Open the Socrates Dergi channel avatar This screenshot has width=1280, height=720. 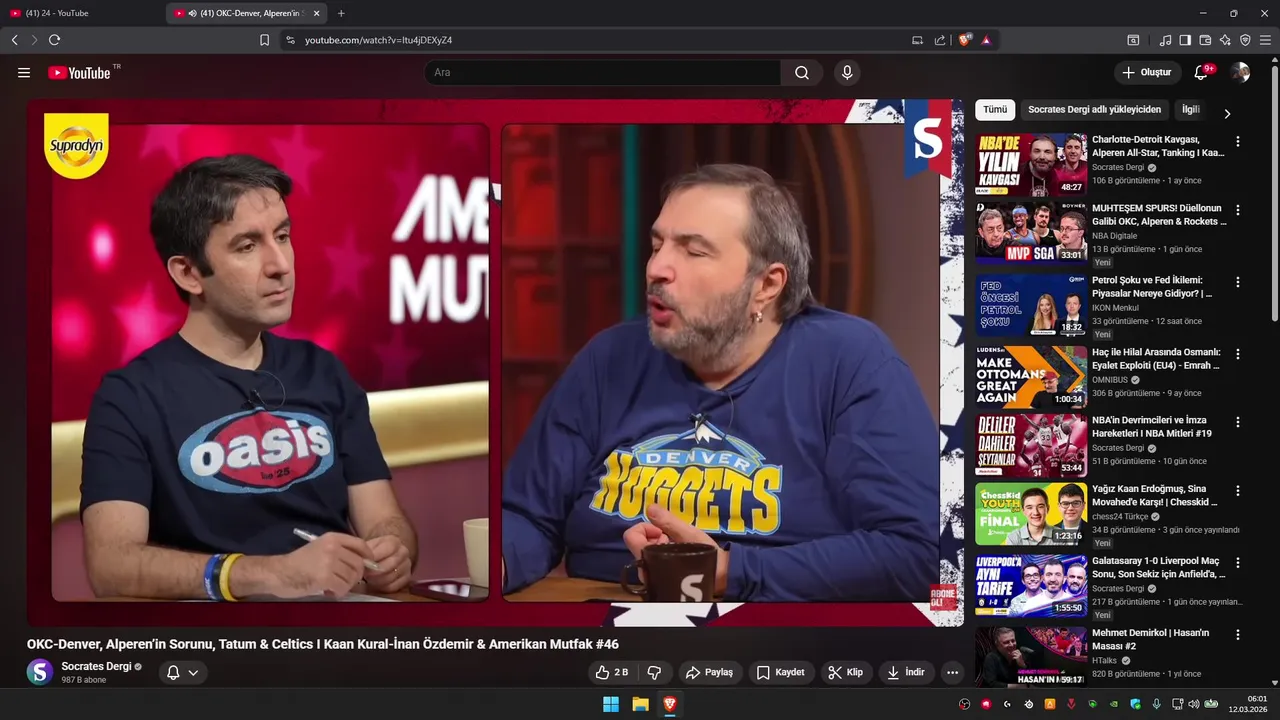40,672
